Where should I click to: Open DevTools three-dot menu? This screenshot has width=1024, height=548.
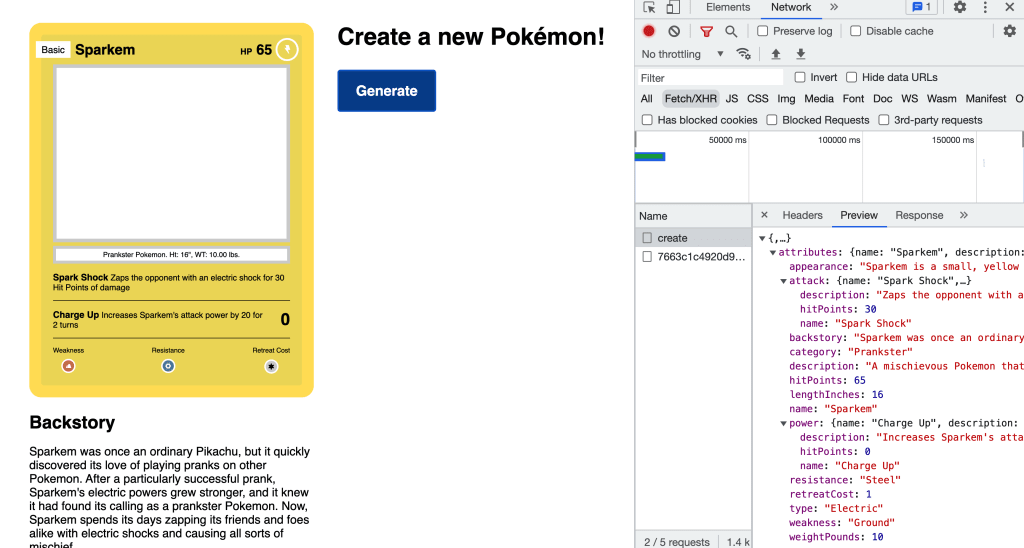[985, 7]
